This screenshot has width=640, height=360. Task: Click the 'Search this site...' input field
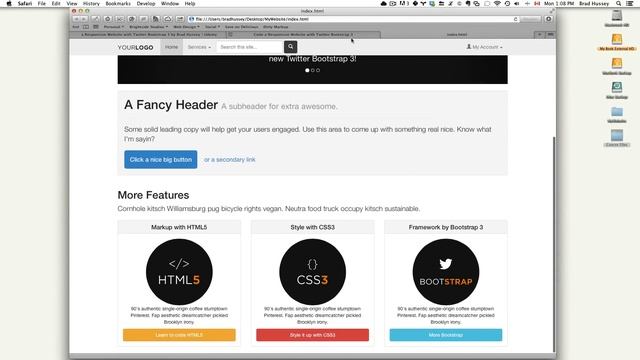(250, 47)
